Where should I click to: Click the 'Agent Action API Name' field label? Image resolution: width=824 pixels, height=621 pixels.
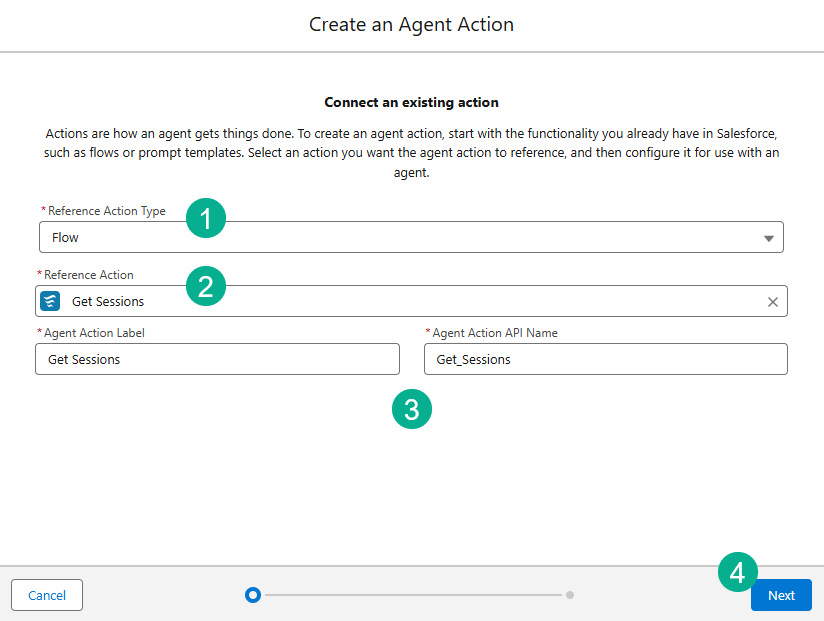point(496,333)
